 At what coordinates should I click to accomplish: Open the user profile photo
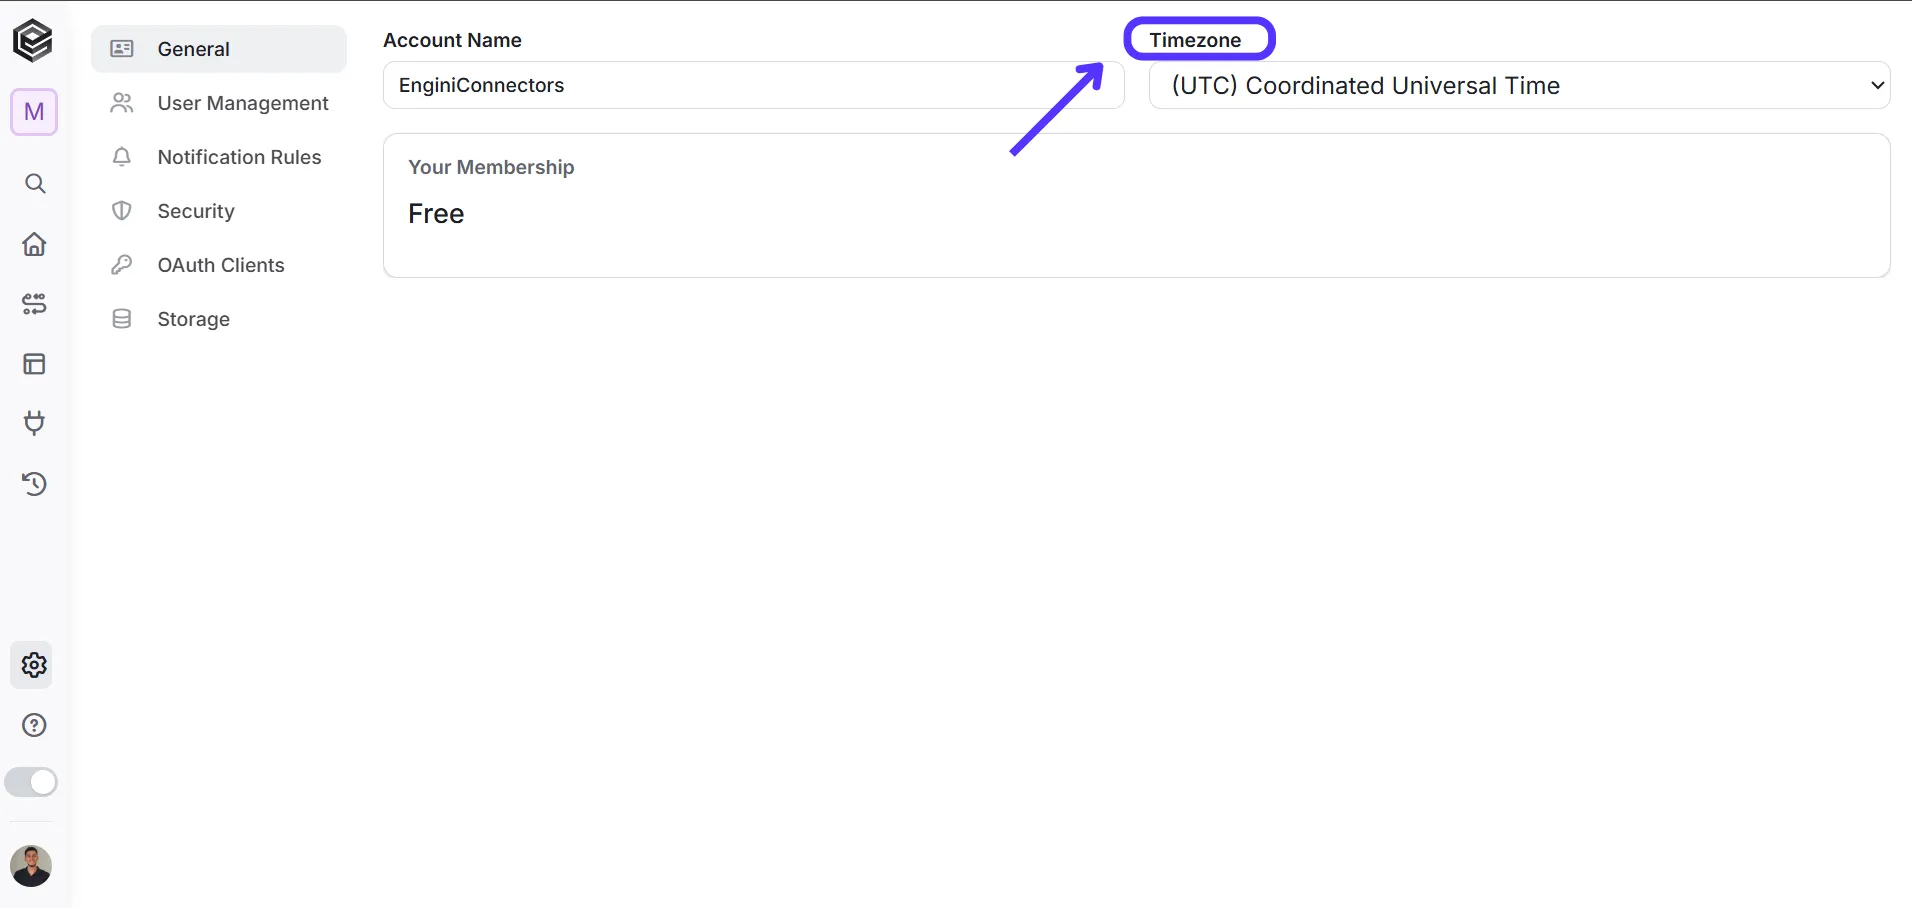[31, 866]
